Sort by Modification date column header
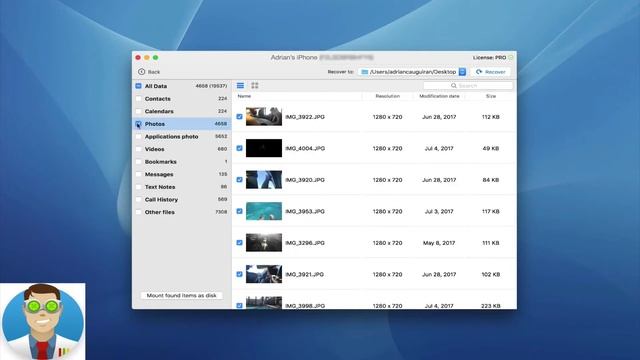 point(439,96)
